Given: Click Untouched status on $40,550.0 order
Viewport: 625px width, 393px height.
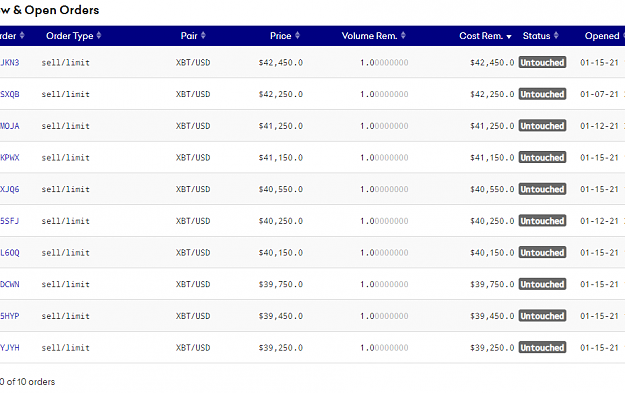Looking at the screenshot, I should click(x=542, y=189).
